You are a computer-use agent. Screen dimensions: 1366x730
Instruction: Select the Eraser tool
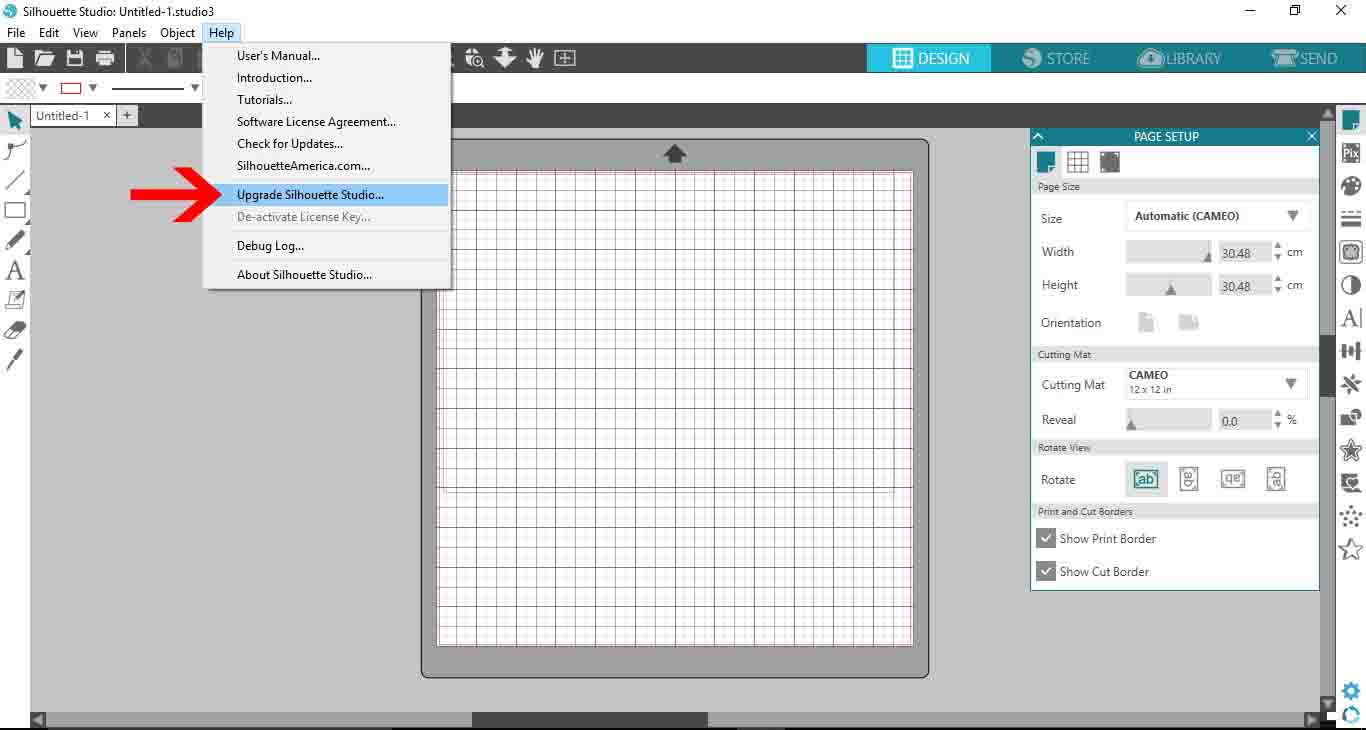point(15,330)
